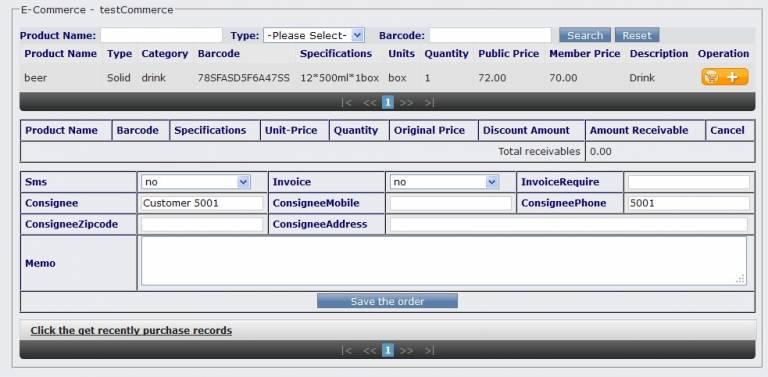The width and height of the screenshot is (768, 377).
Task: Click inside the Memo text area
Action: point(444,261)
